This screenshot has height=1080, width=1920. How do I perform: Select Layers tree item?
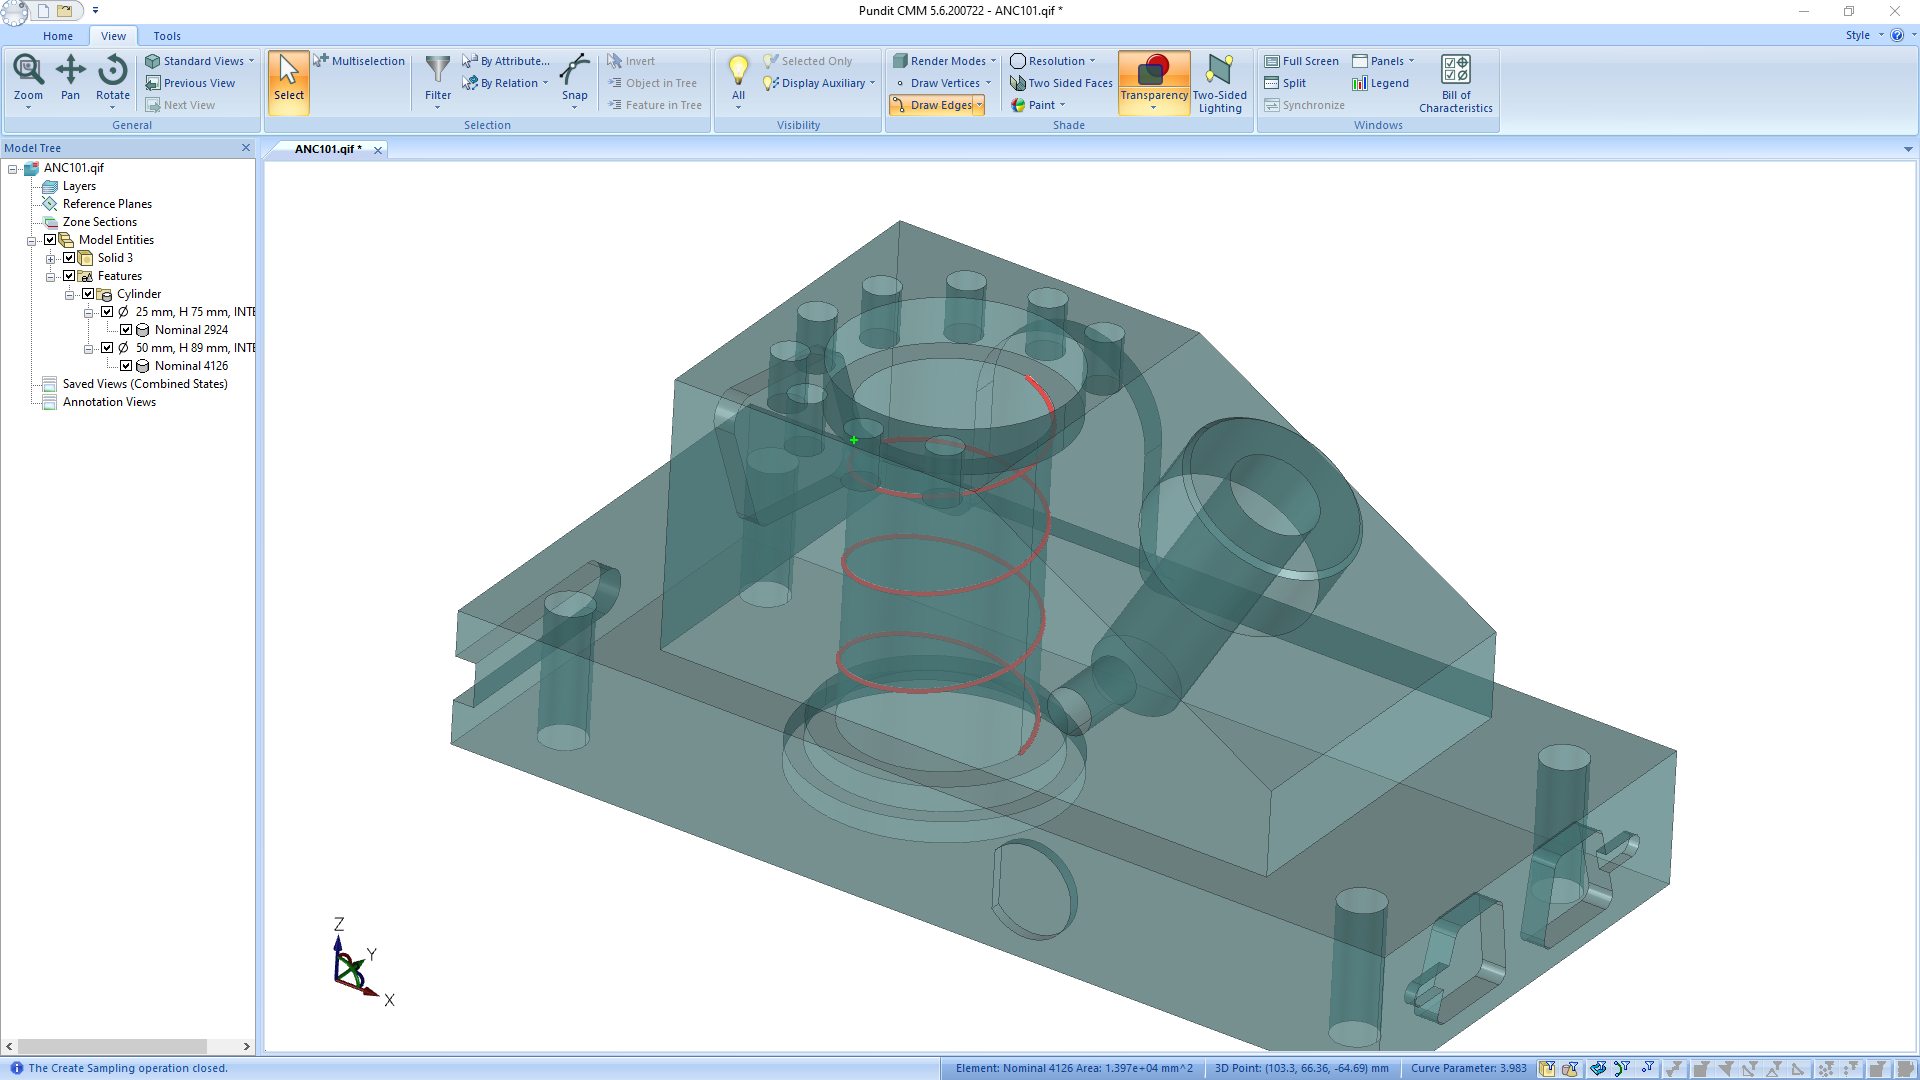coord(79,186)
